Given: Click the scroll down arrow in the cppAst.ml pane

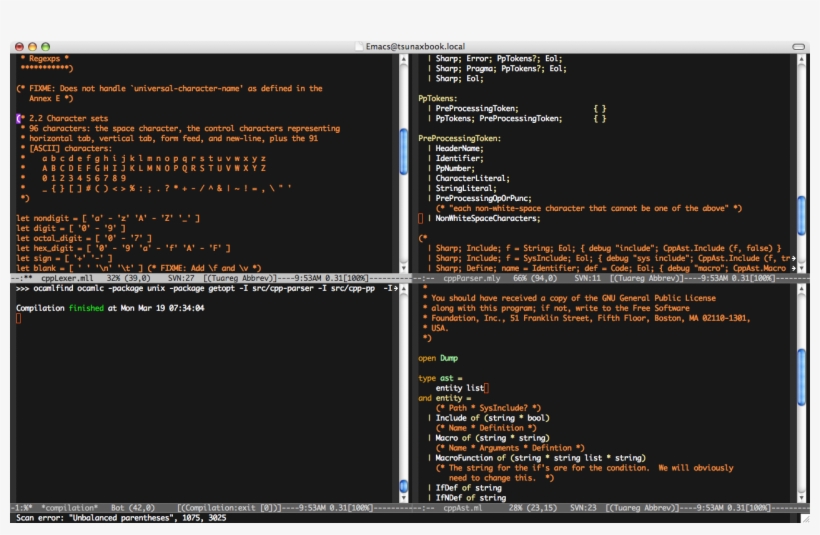Looking at the screenshot, I should [x=802, y=497].
